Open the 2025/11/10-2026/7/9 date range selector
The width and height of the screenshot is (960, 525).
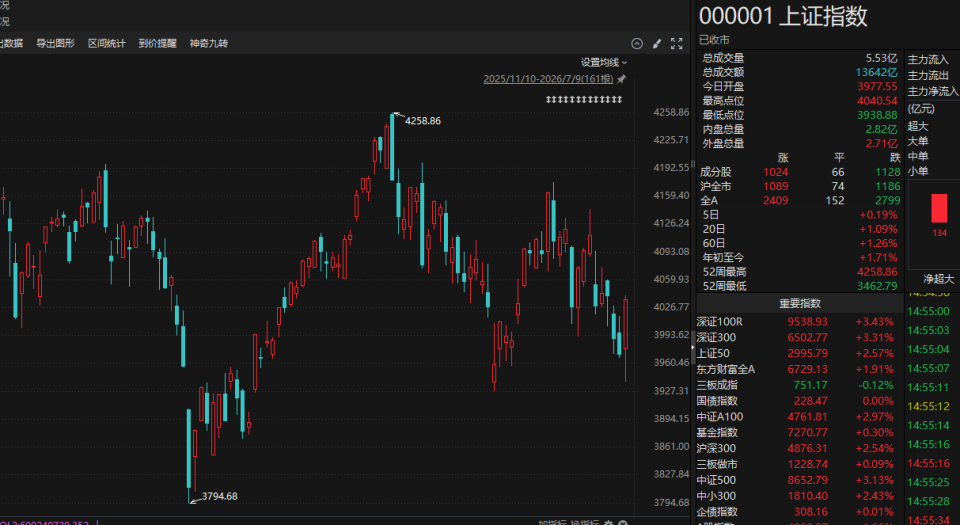click(x=548, y=79)
